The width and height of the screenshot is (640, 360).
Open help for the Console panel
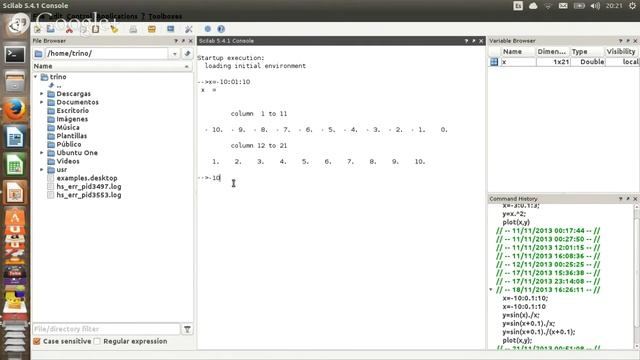click(466, 41)
